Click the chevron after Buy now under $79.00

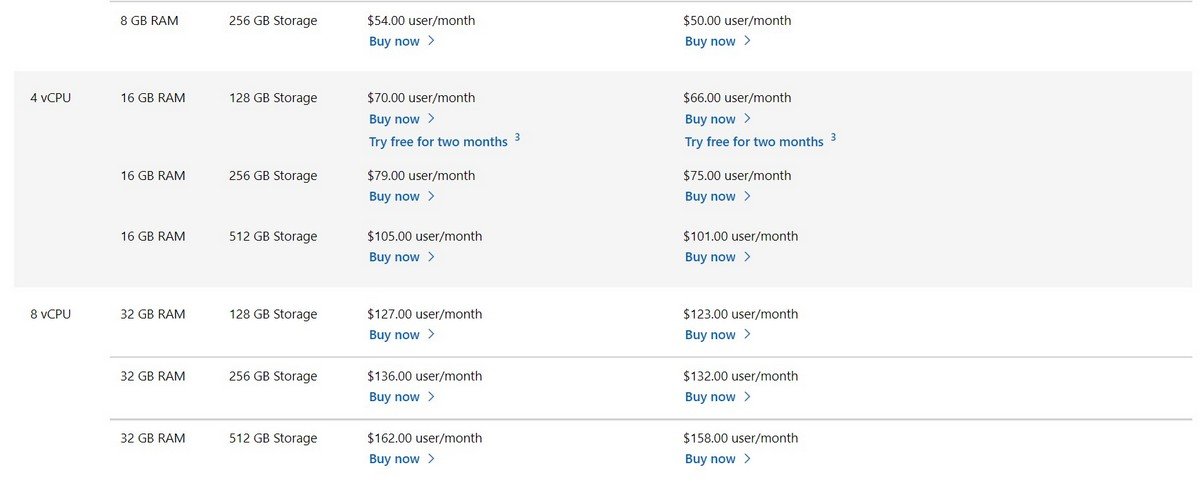pos(431,196)
